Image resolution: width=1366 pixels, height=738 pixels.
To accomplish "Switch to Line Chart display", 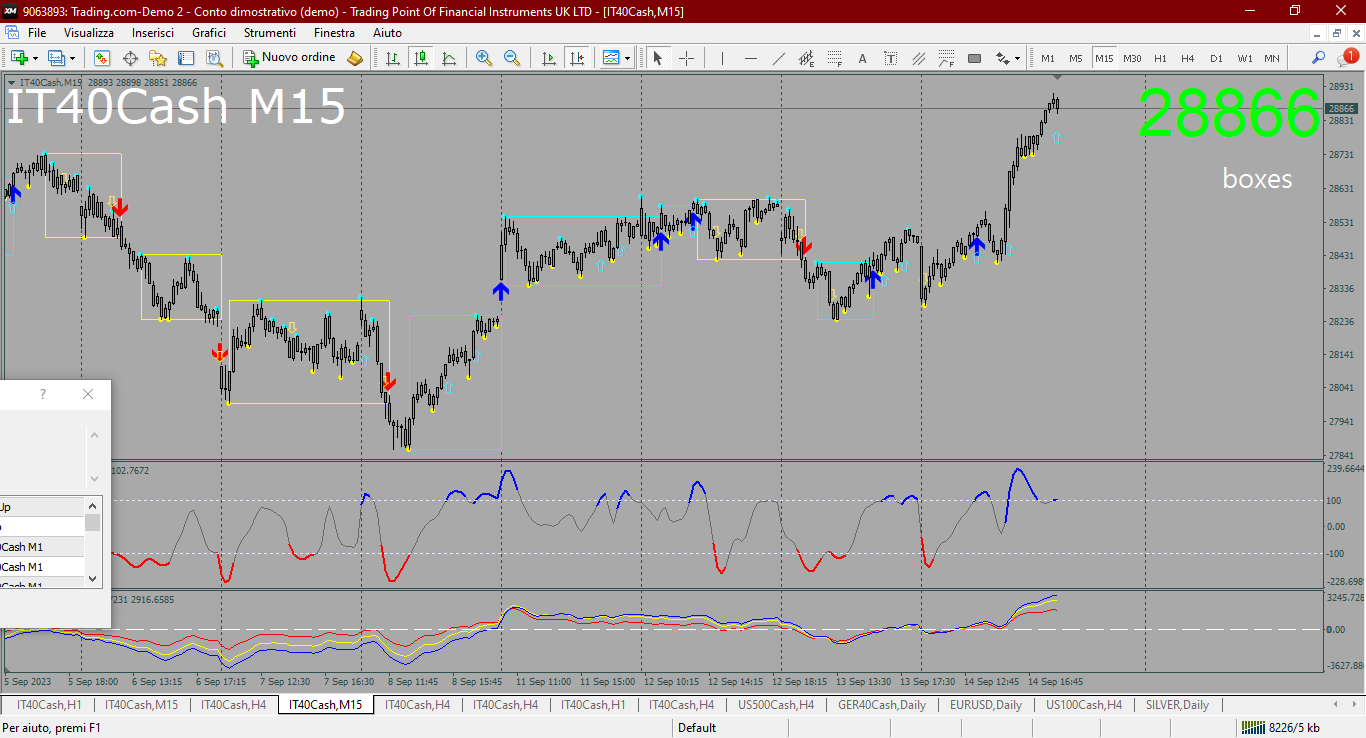I will pyautogui.click(x=449, y=58).
